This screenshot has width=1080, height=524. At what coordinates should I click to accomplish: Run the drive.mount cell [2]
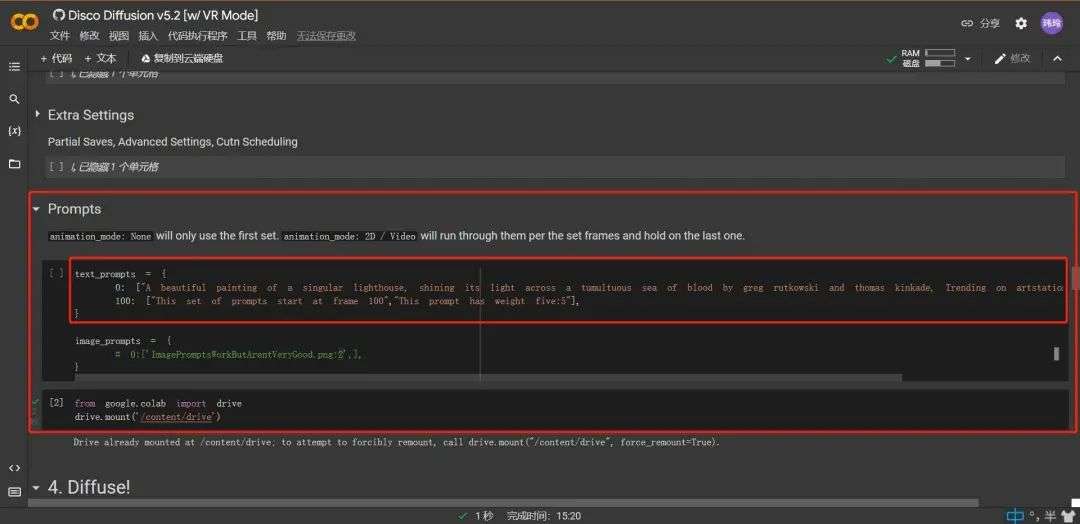[x=56, y=404]
